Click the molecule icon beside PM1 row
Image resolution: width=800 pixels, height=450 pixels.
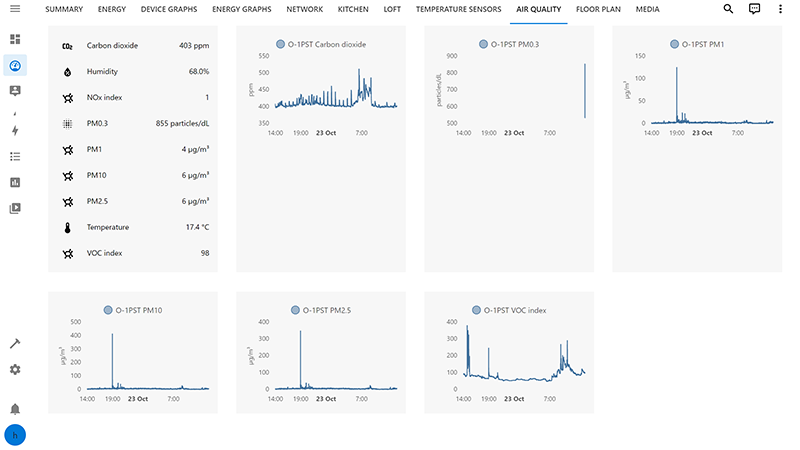[x=67, y=150]
